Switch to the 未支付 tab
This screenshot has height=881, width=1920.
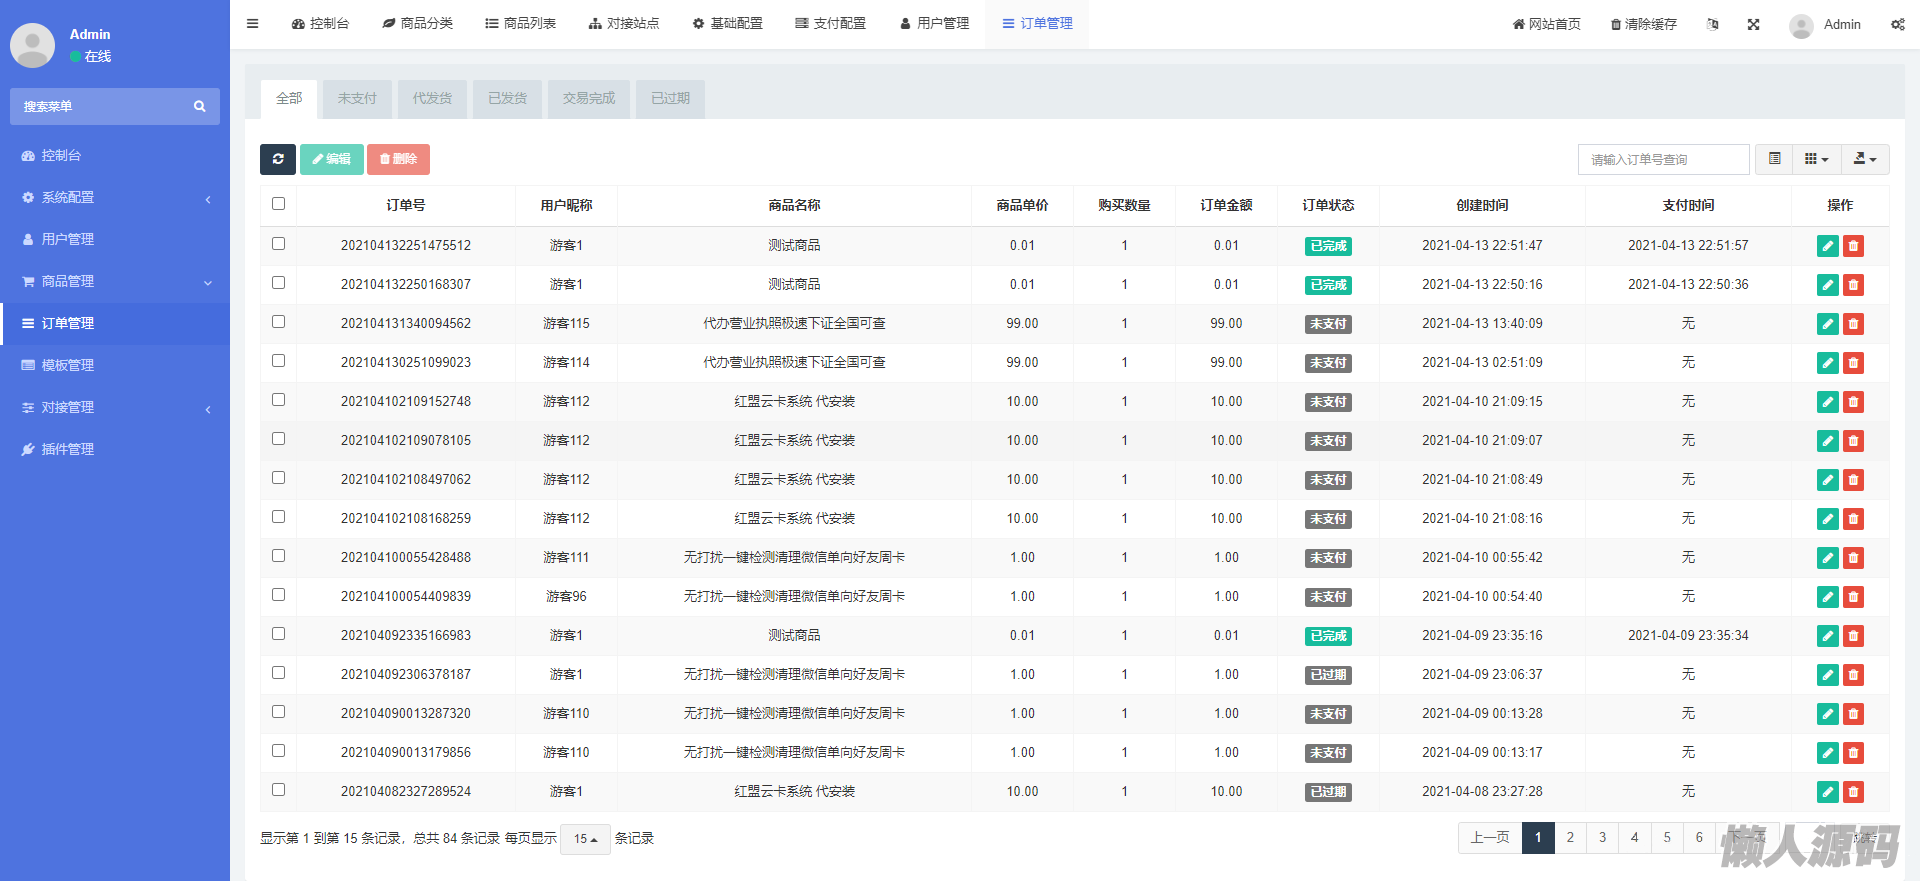[x=357, y=99]
